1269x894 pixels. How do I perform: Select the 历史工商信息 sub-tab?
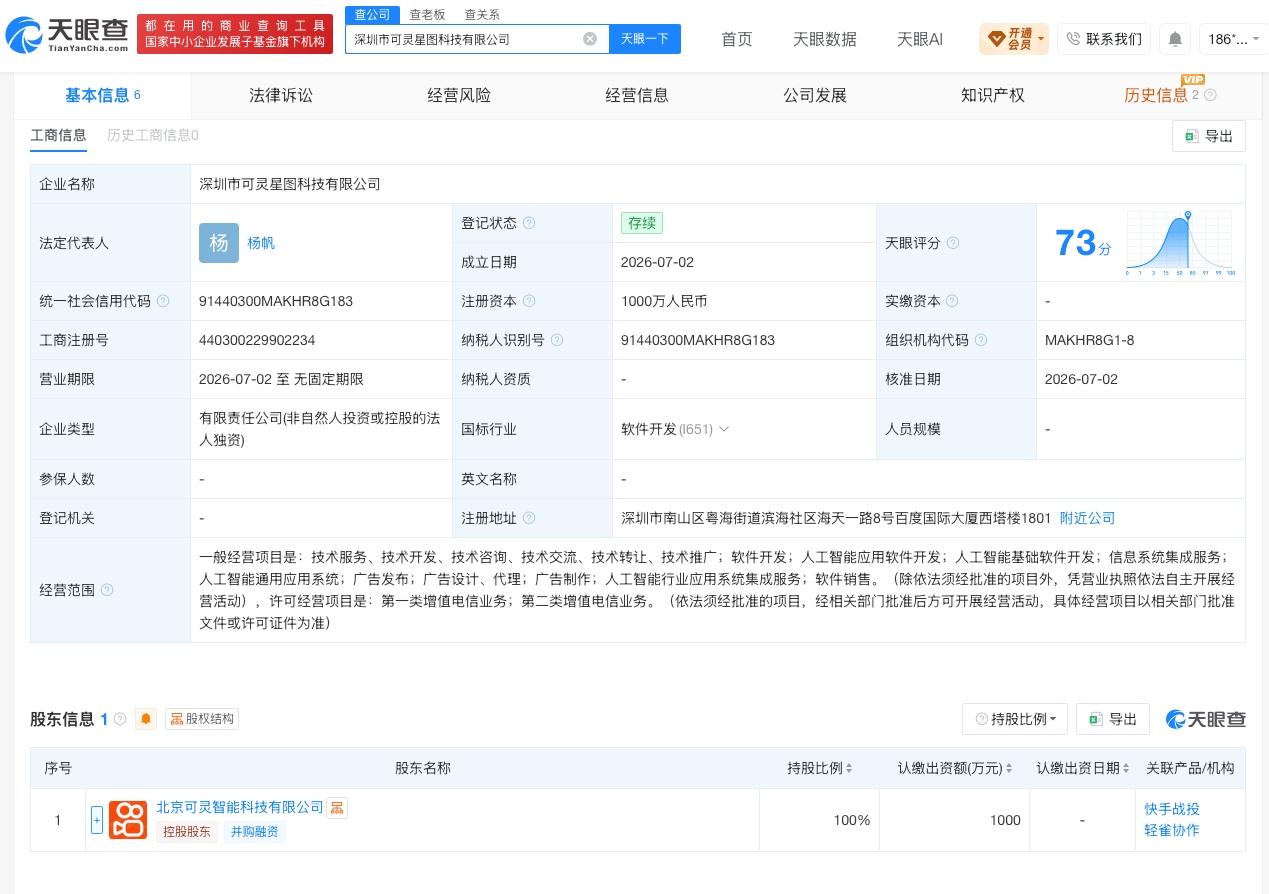(x=153, y=135)
